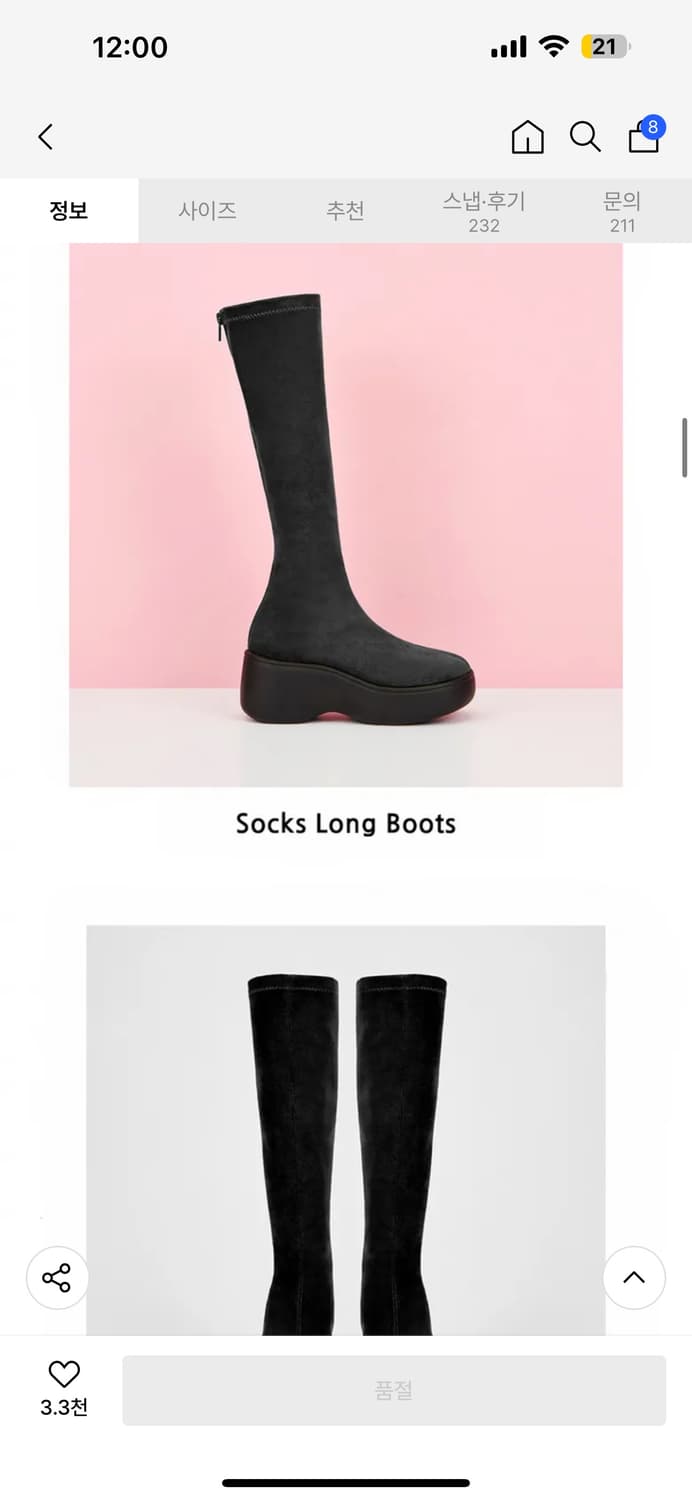Tap the 3.3천 likes count
Screen dimensions: 692x1500
pos(64,1407)
